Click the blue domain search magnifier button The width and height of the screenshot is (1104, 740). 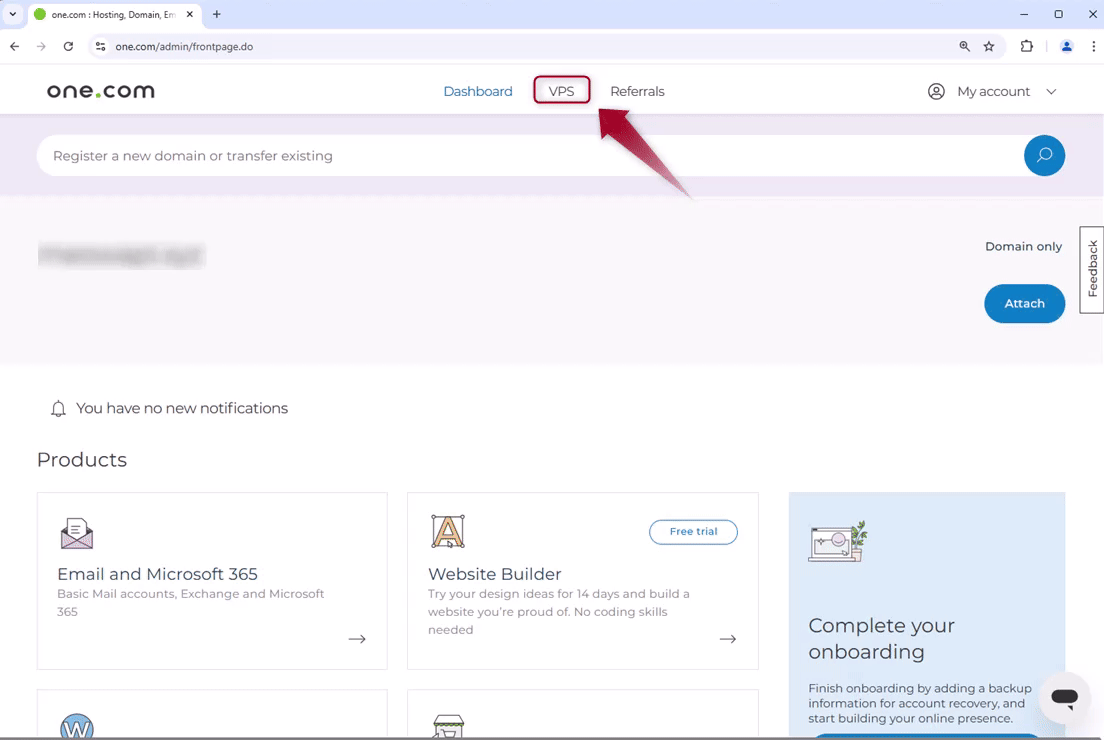(x=1044, y=156)
